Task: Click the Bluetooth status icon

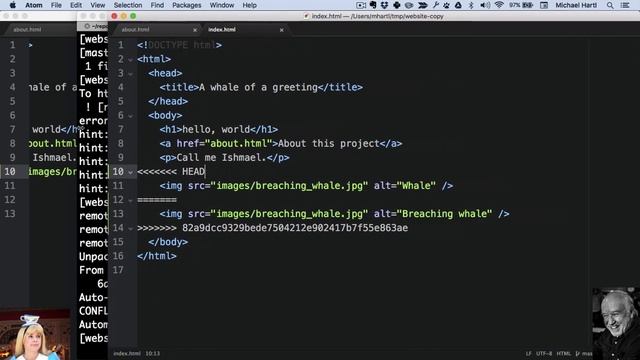Action: click(471, 5)
